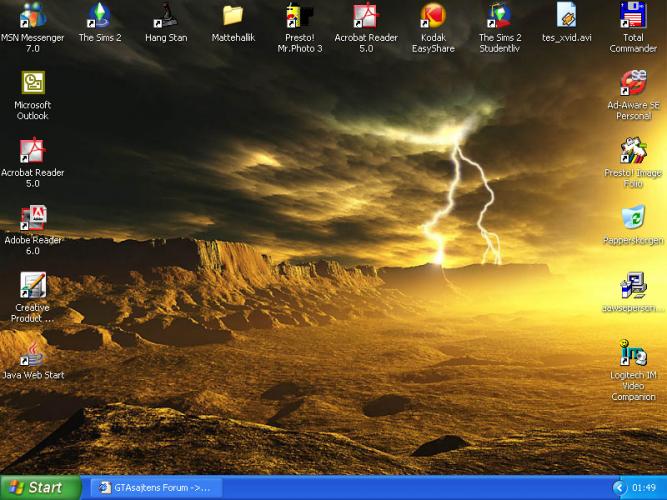
Task: Select the Creative Product desktop shortcut
Action: [x=33, y=286]
